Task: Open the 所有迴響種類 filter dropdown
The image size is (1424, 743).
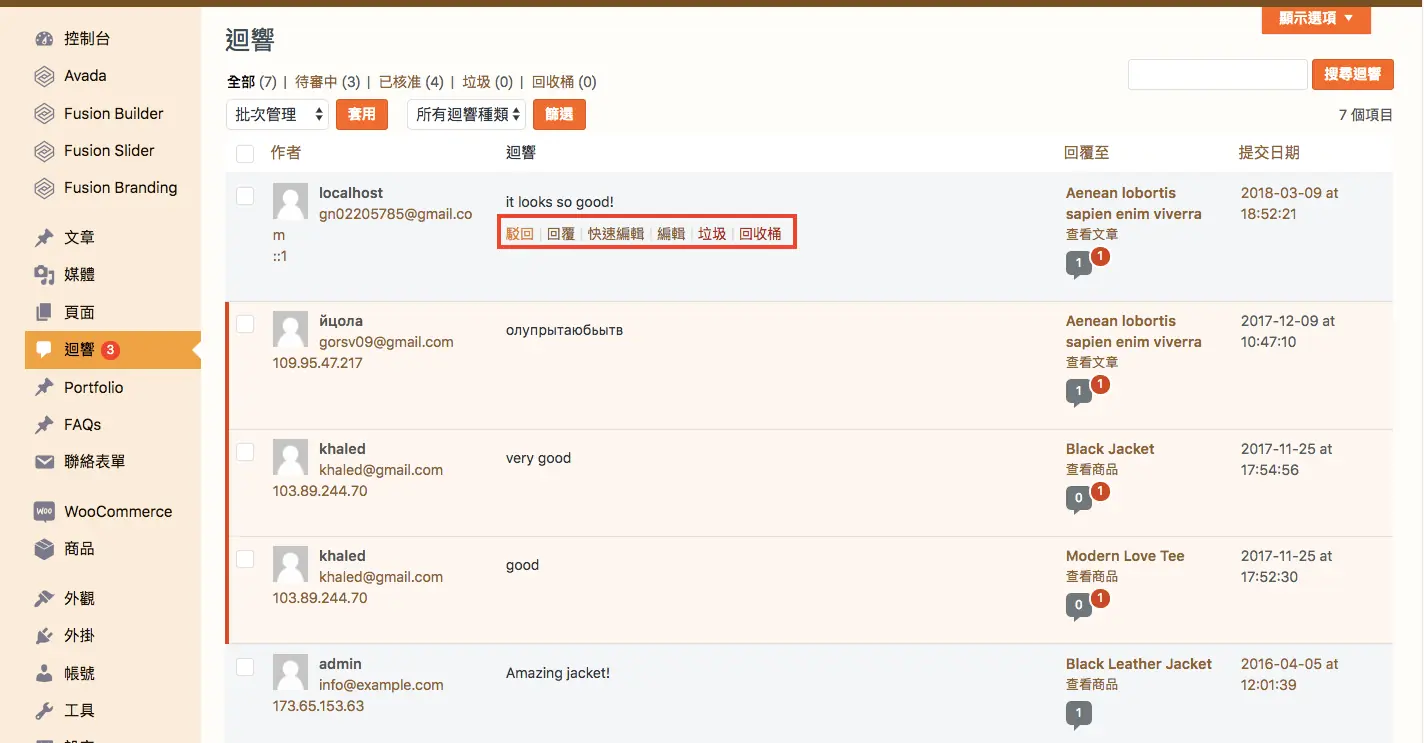Action: coord(466,114)
